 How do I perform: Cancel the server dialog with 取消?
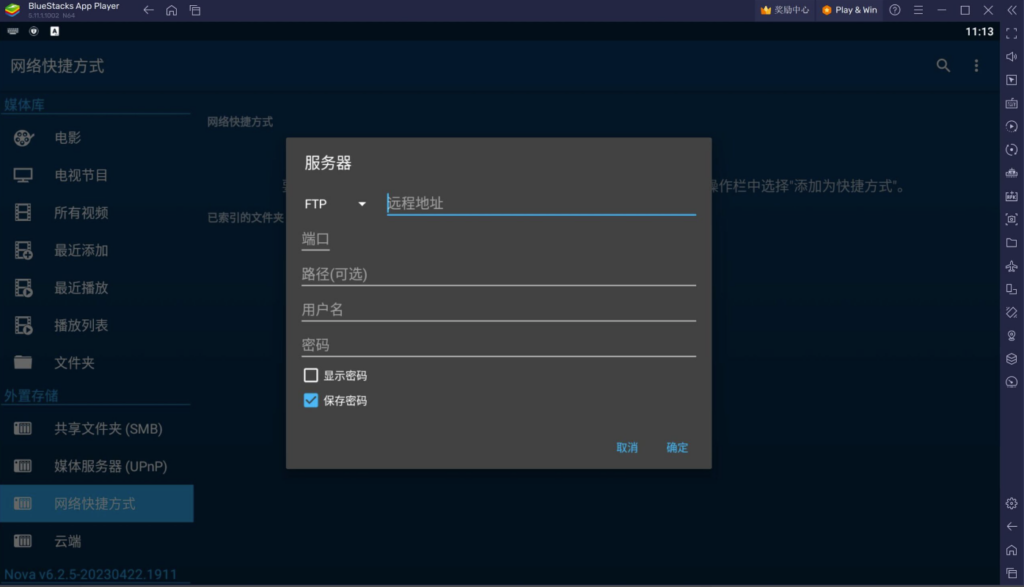click(x=628, y=447)
